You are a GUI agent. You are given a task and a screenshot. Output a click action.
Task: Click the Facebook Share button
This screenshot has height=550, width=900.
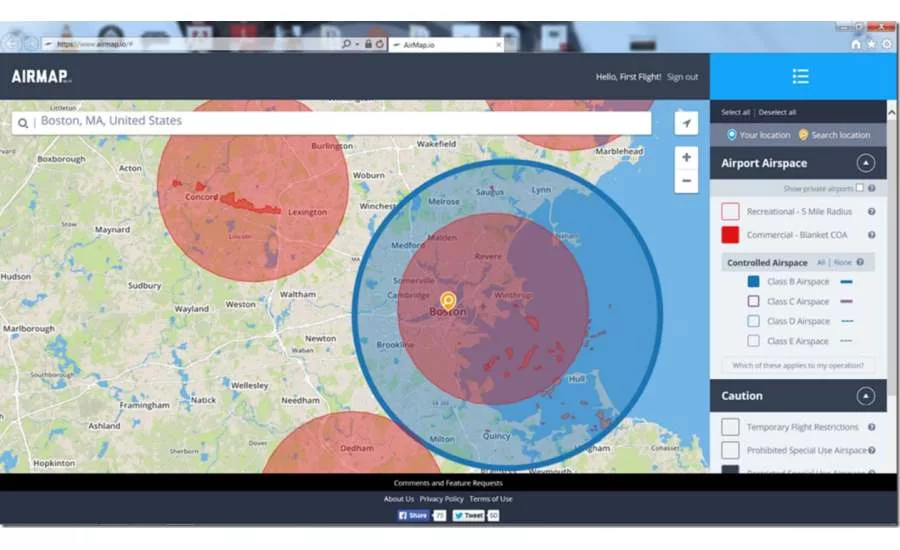(x=414, y=516)
